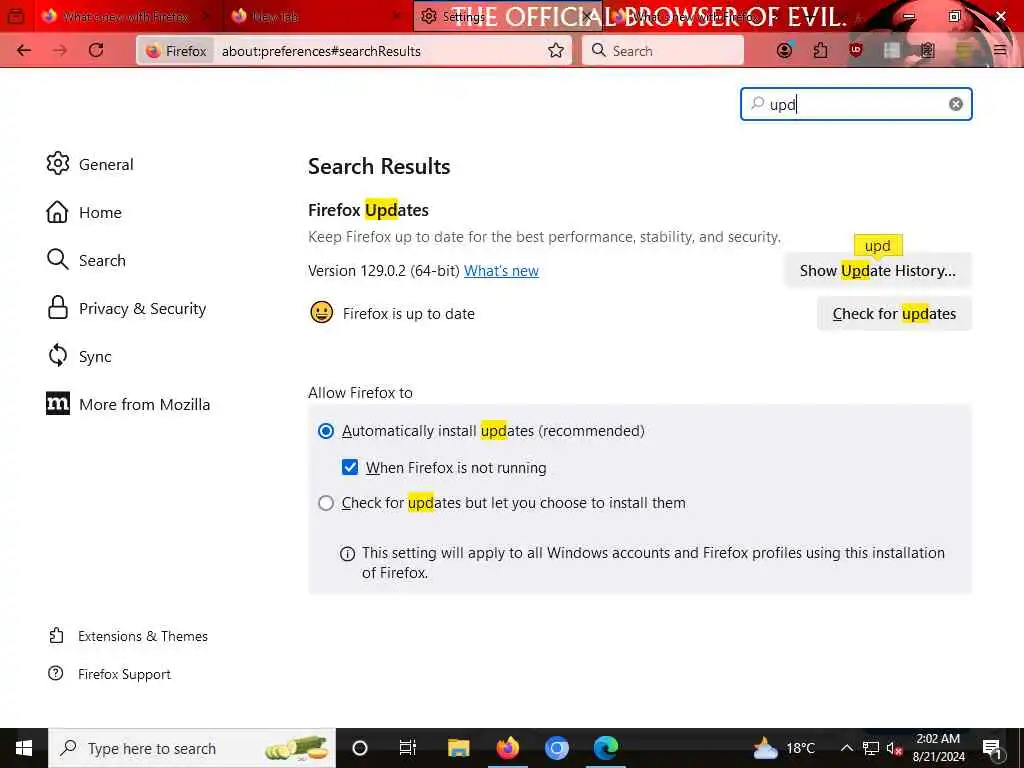The height and width of the screenshot is (768, 1024).
Task: Open the Firefox account icon
Action: (784, 50)
